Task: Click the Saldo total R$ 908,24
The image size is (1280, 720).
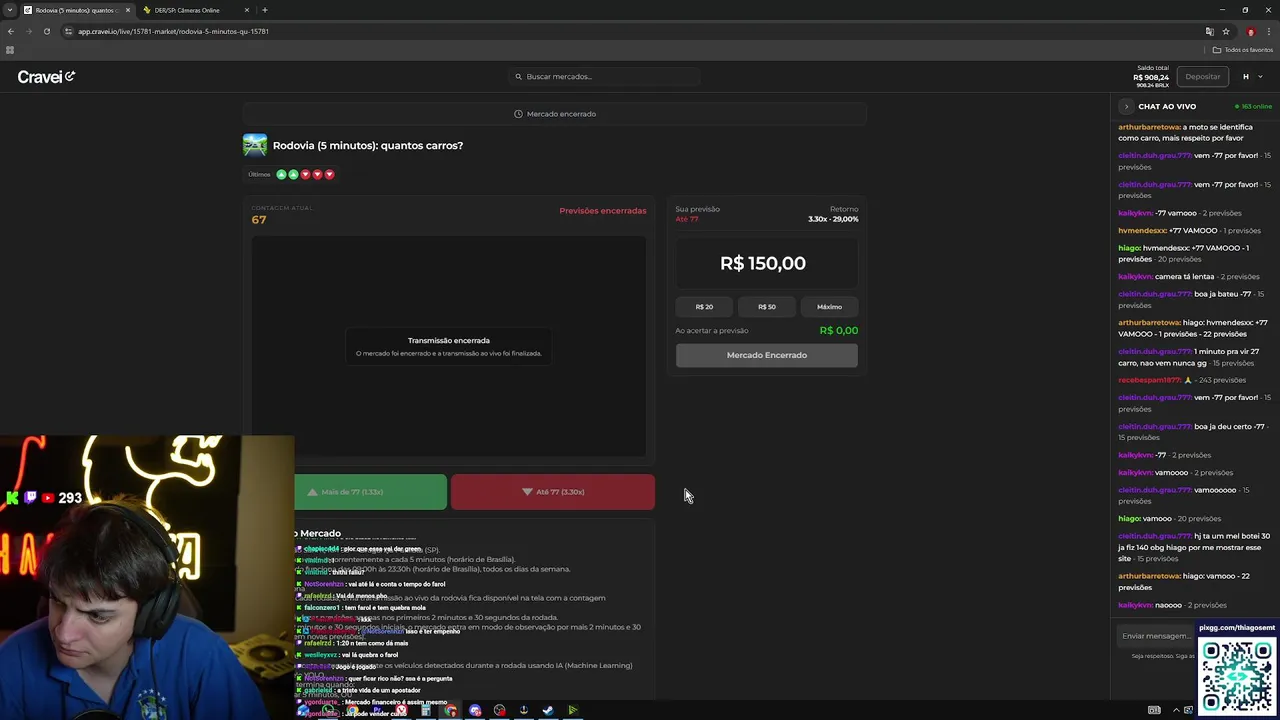Action: (x=1151, y=77)
